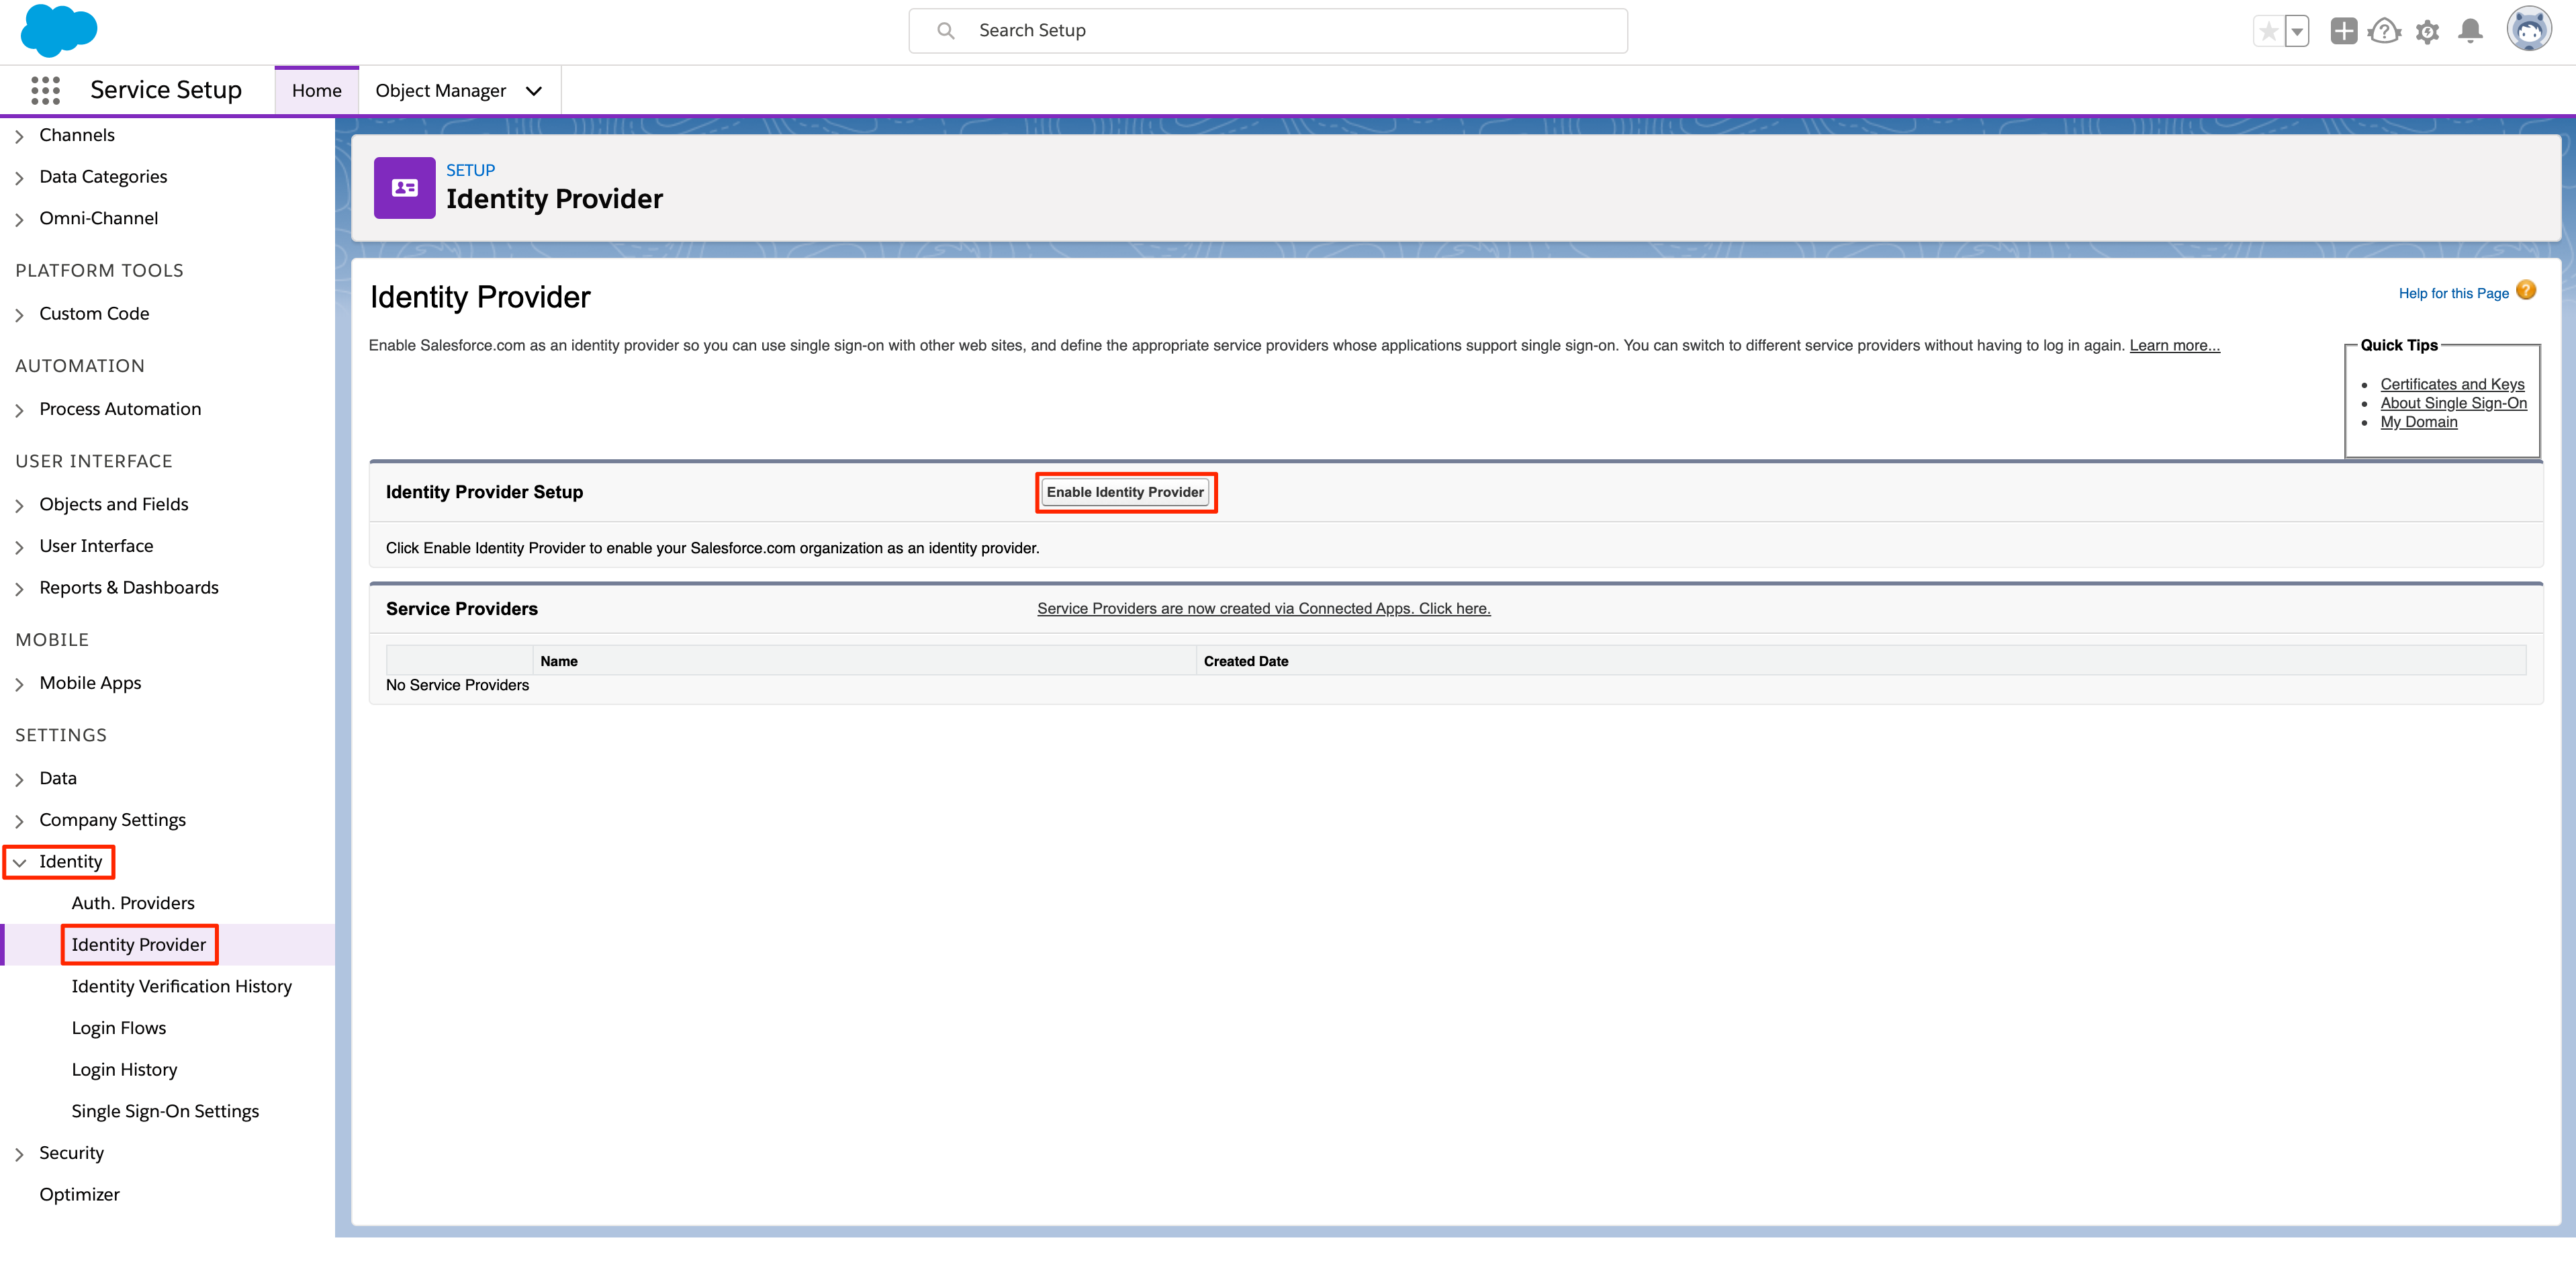Open Auth. Providers in the sidebar
Viewport: 2576px width, 1265px height.
[133, 903]
